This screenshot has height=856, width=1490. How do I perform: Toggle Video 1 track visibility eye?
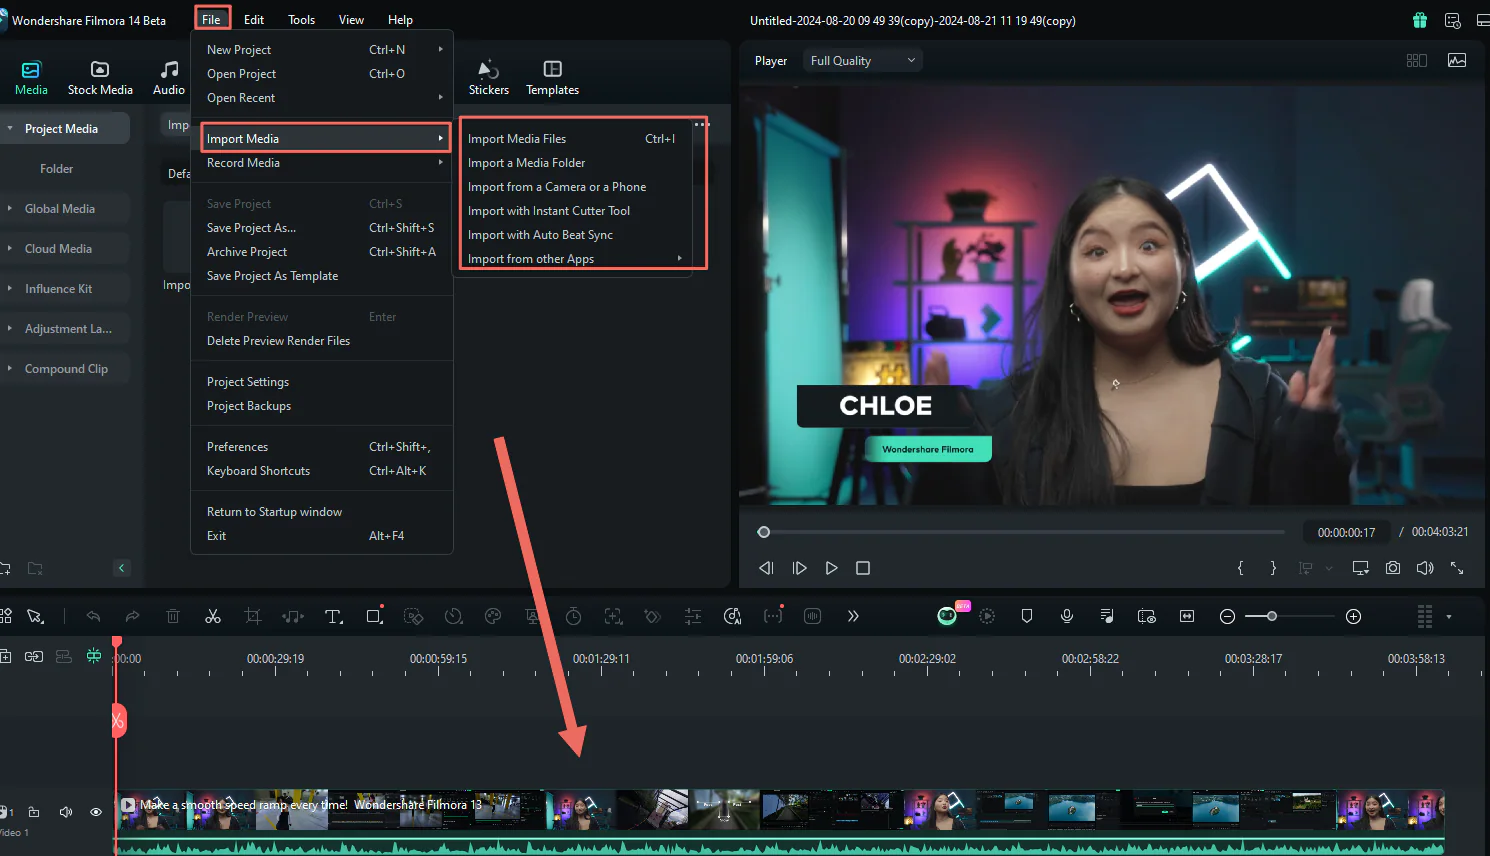tap(96, 812)
